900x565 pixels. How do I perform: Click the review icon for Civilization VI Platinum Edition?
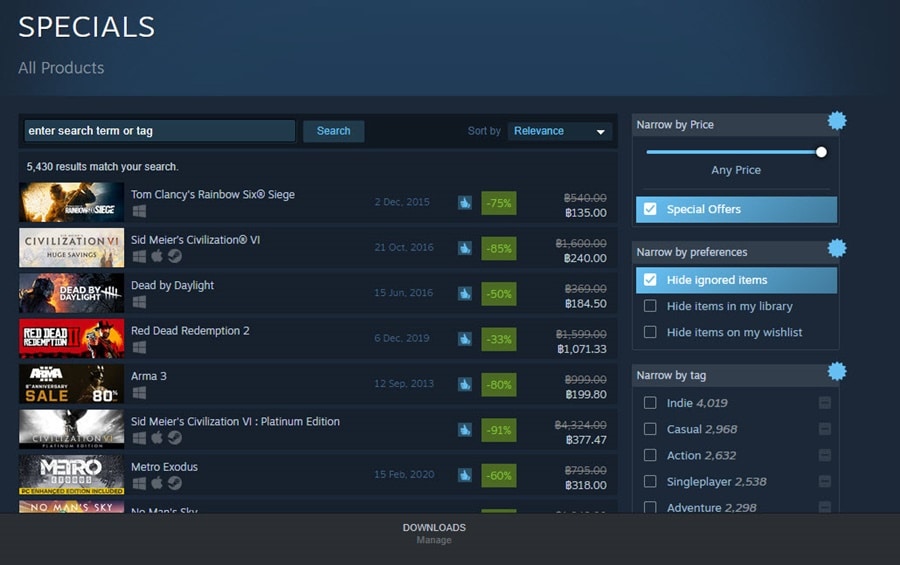click(x=465, y=429)
